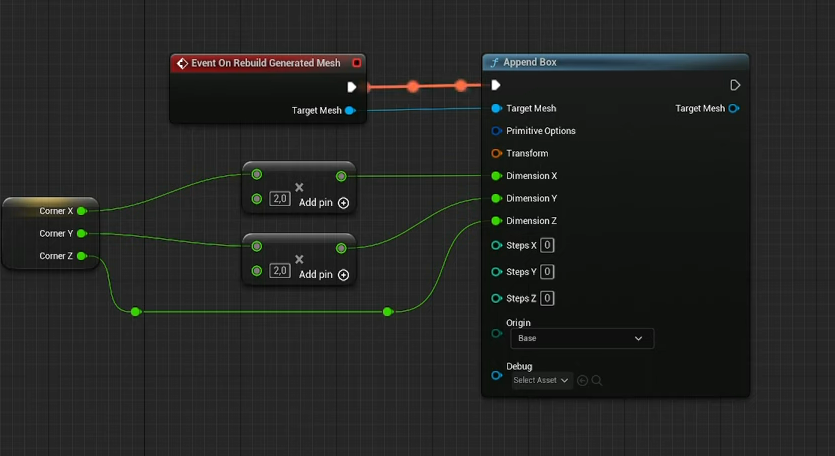Toggle the Dimension X input pin
835x456 pixels.
click(496, 176)
